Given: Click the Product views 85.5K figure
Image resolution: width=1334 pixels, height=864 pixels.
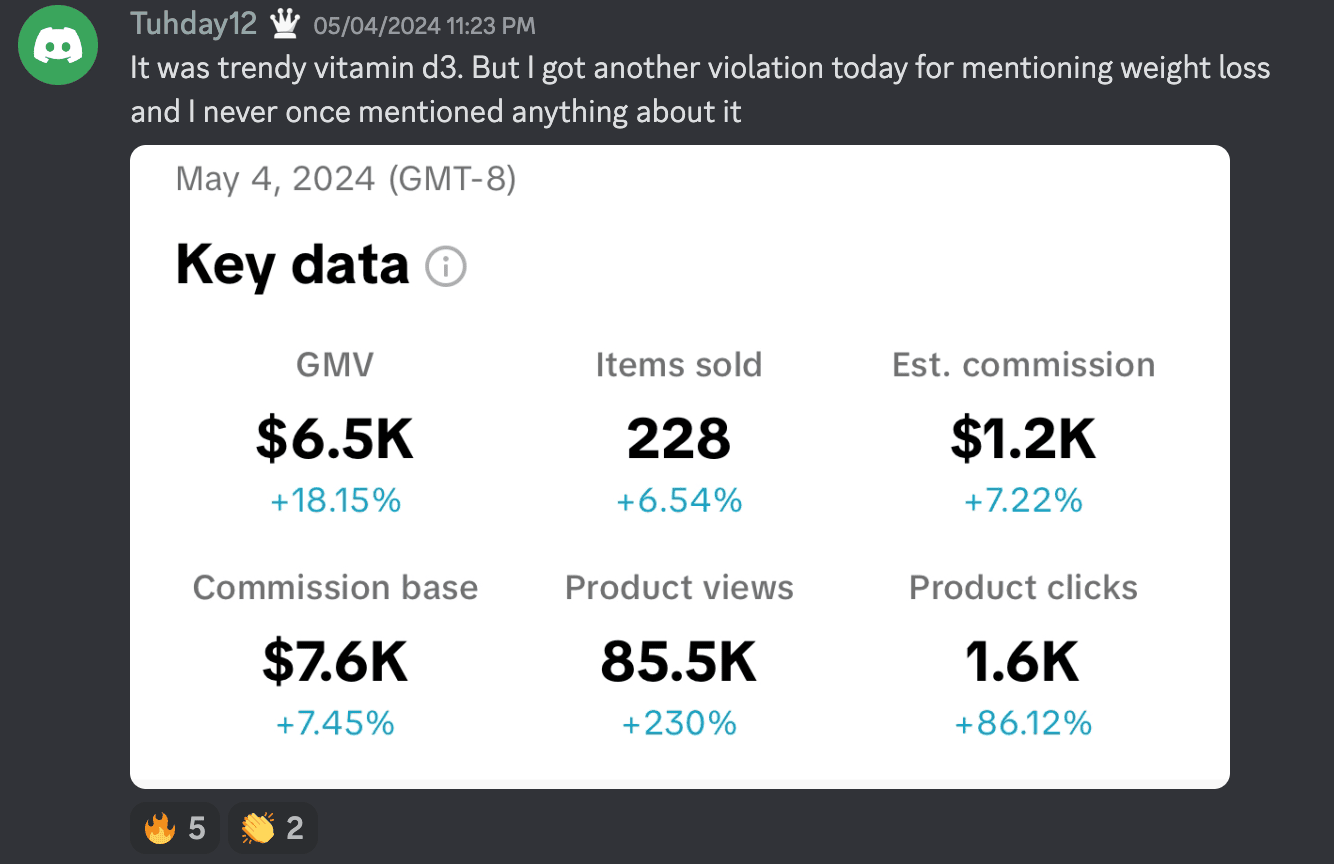Looking at the screenshot, I should 679,661.
